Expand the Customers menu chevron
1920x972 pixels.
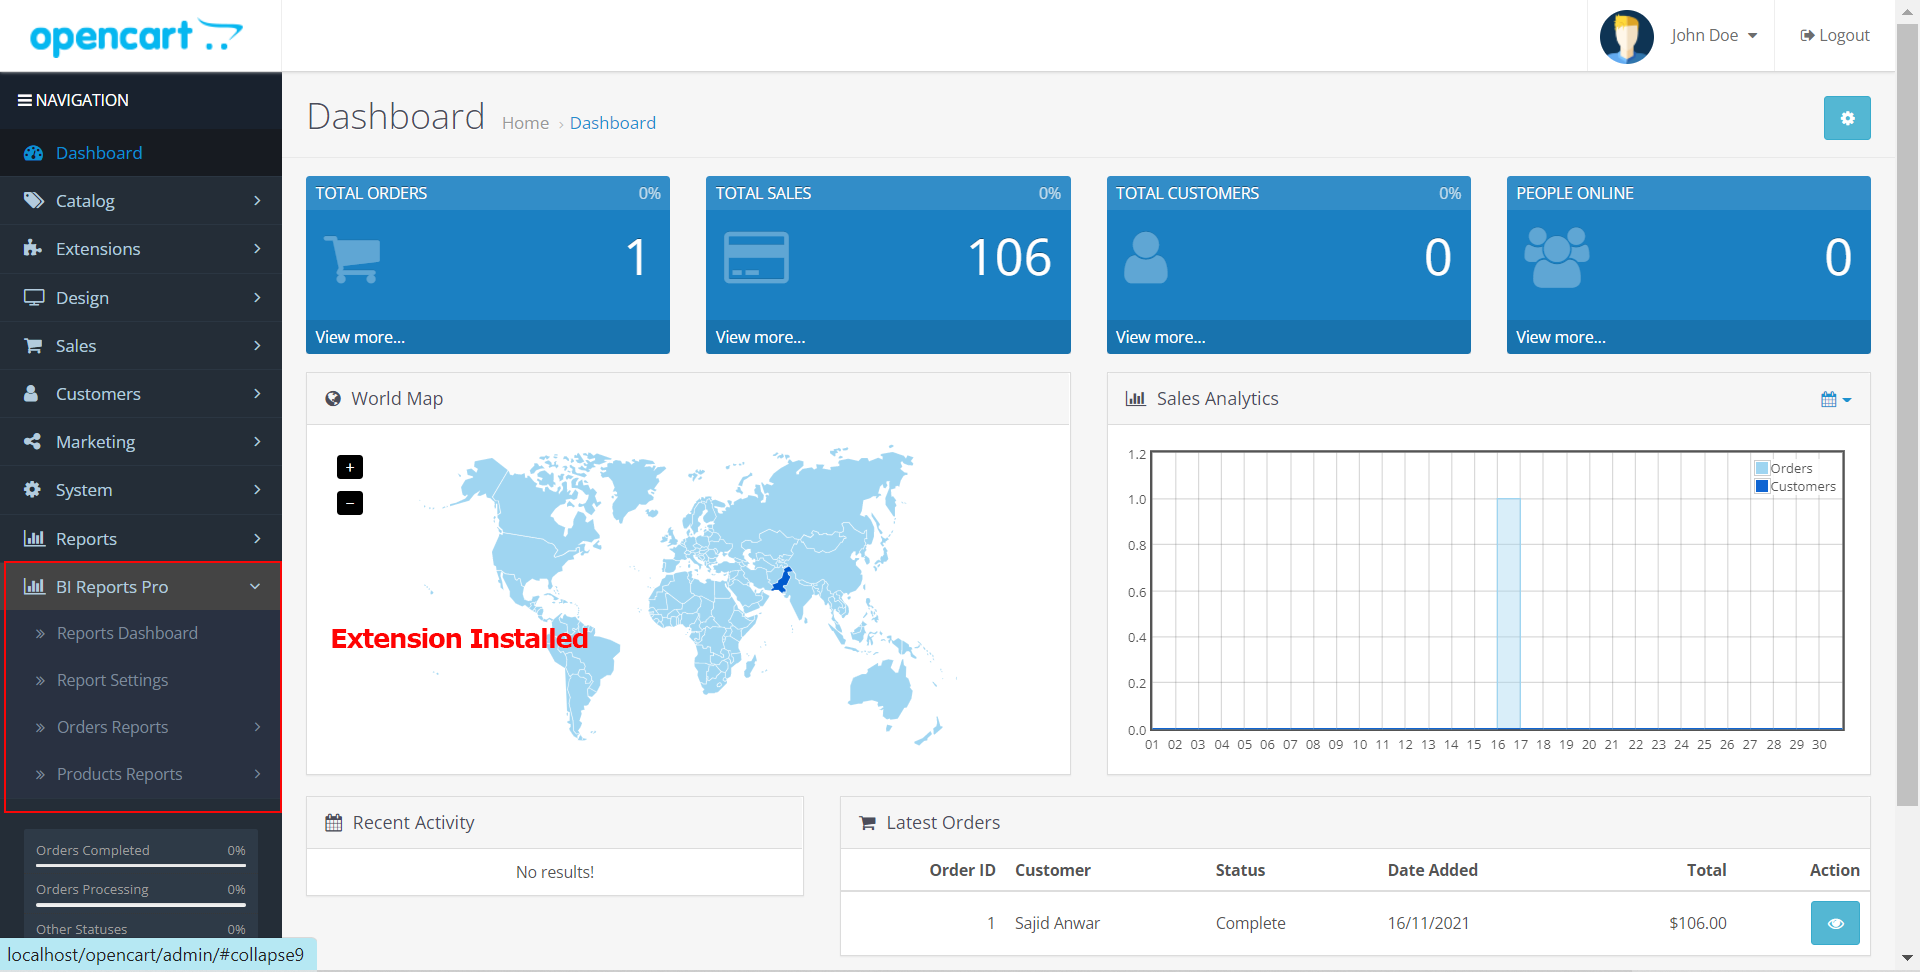tap(257, 394)
